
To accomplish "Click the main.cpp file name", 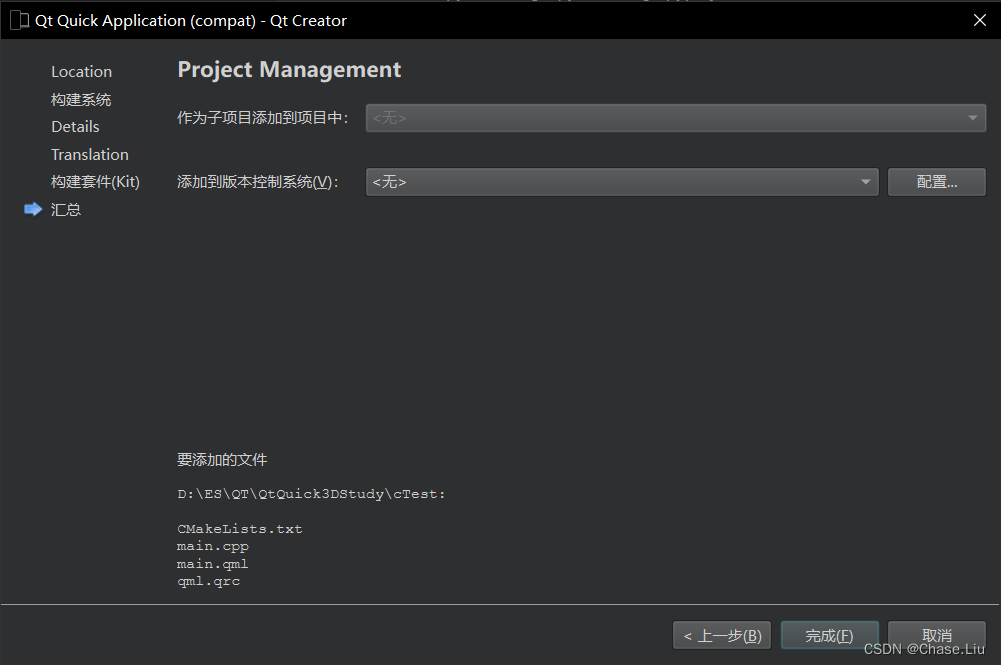I will point(212,545).
